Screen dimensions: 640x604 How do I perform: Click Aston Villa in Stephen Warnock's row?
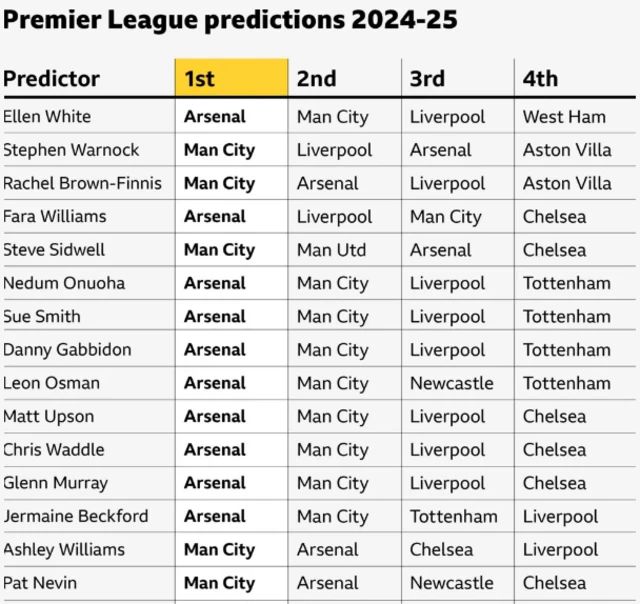(x=567, y=150)
